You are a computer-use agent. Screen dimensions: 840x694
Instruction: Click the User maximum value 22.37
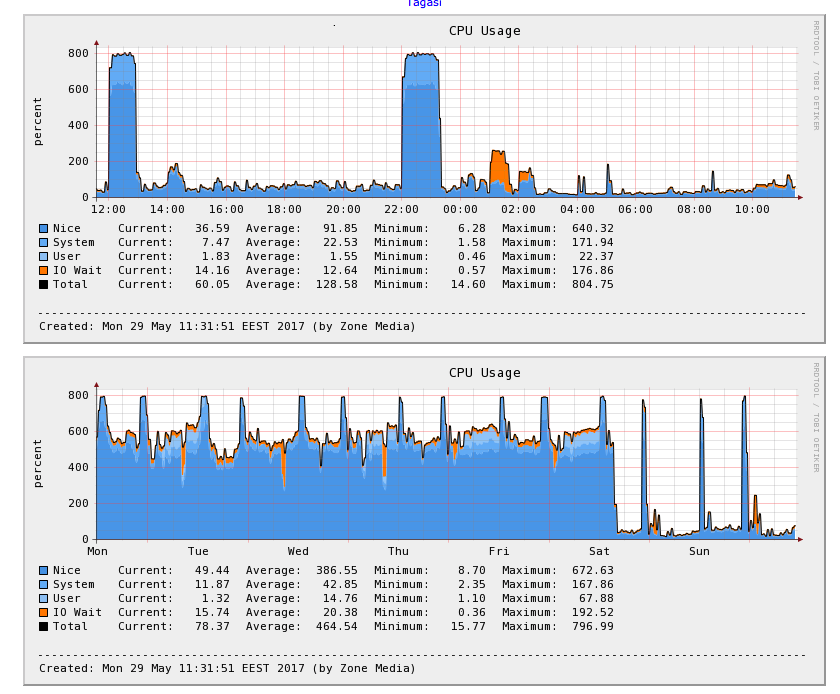click(x=596, y=257)
